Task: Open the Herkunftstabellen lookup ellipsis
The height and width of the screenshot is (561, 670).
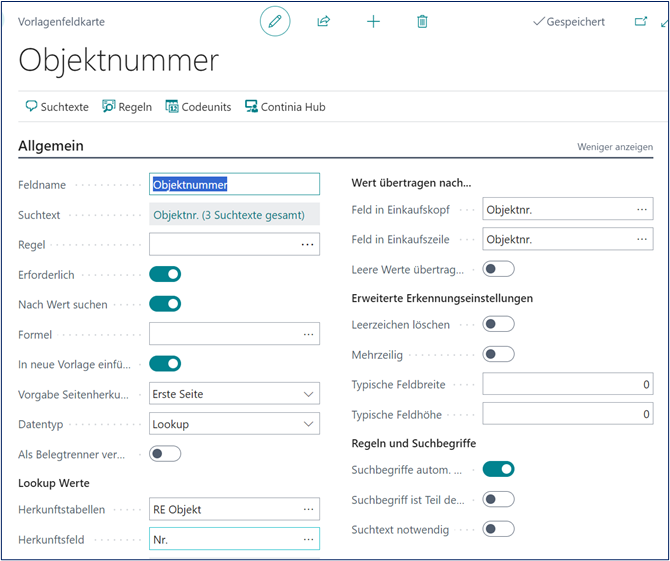Action: click(x=308, y=509)
